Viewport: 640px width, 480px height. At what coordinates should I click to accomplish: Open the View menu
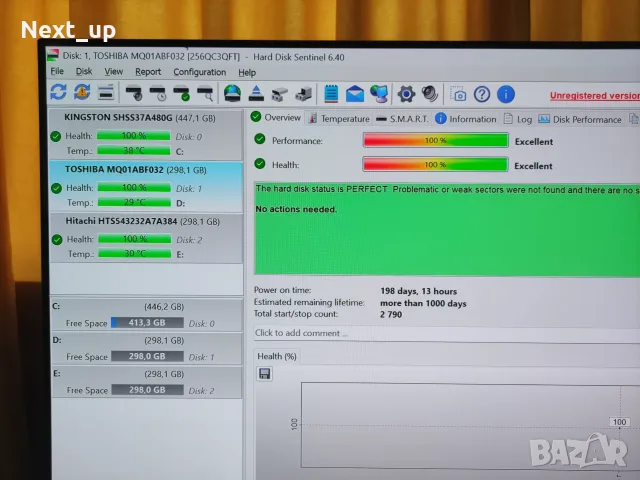[x=113, y=72]
